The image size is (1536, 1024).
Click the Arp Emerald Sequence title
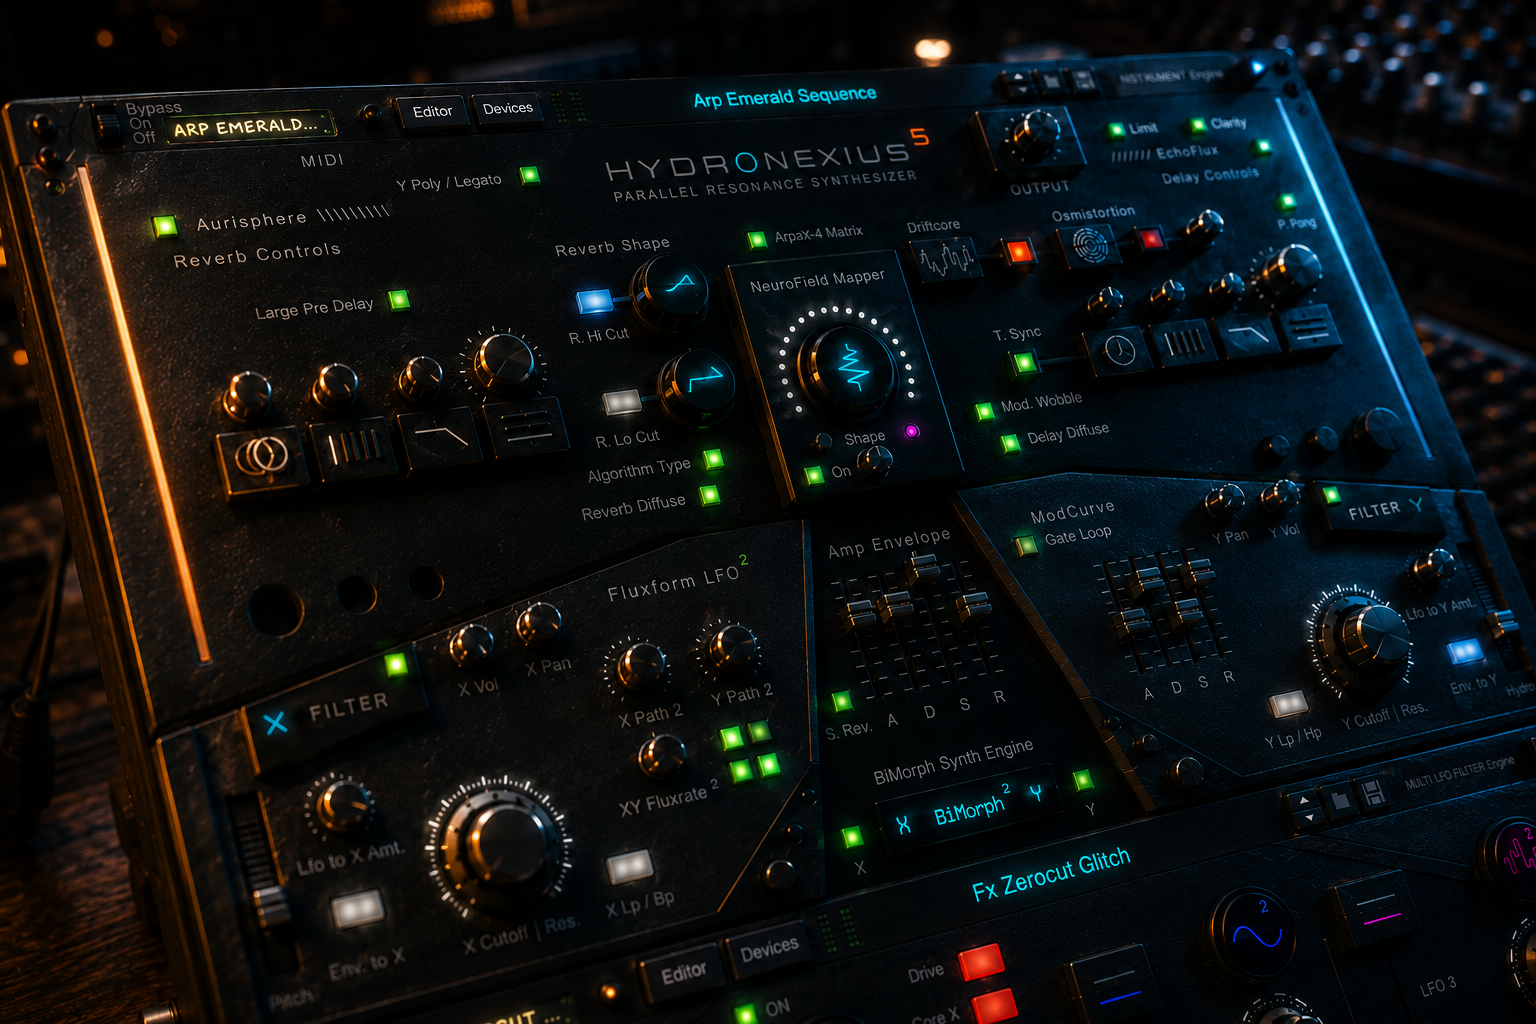(785, 97)
